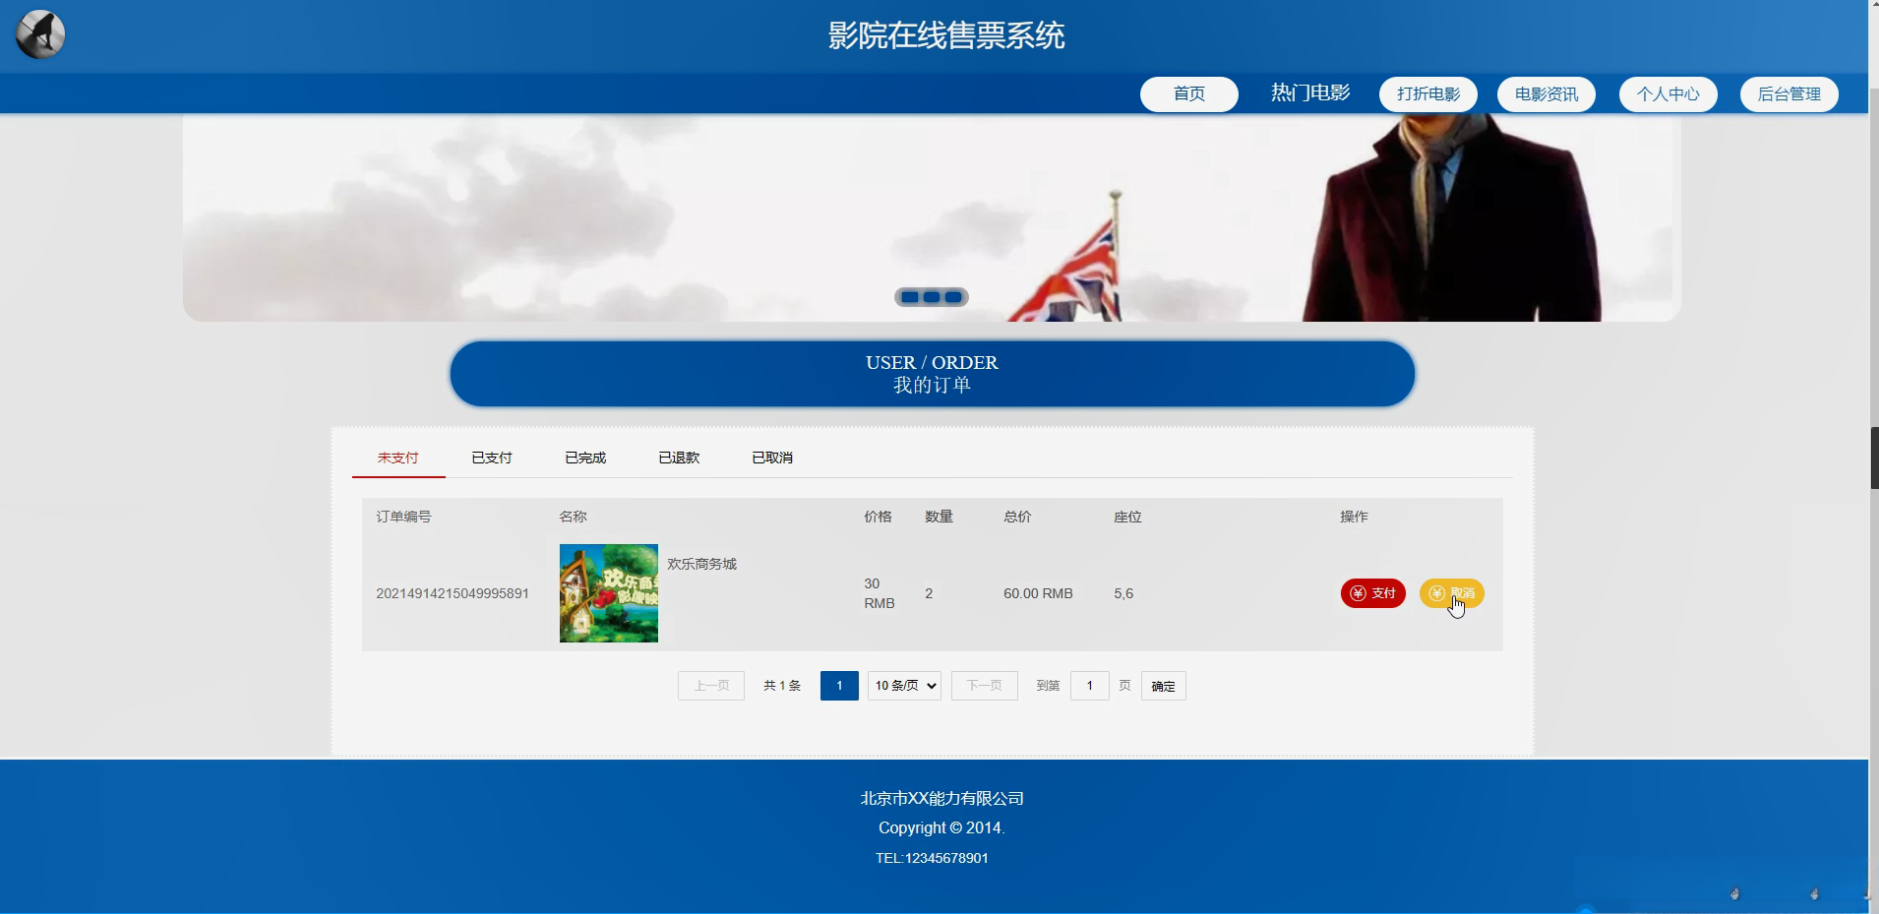Click the footer TEL:12345678901 text
This screenshot has width=1879, height=914.
tap(932, 858)
